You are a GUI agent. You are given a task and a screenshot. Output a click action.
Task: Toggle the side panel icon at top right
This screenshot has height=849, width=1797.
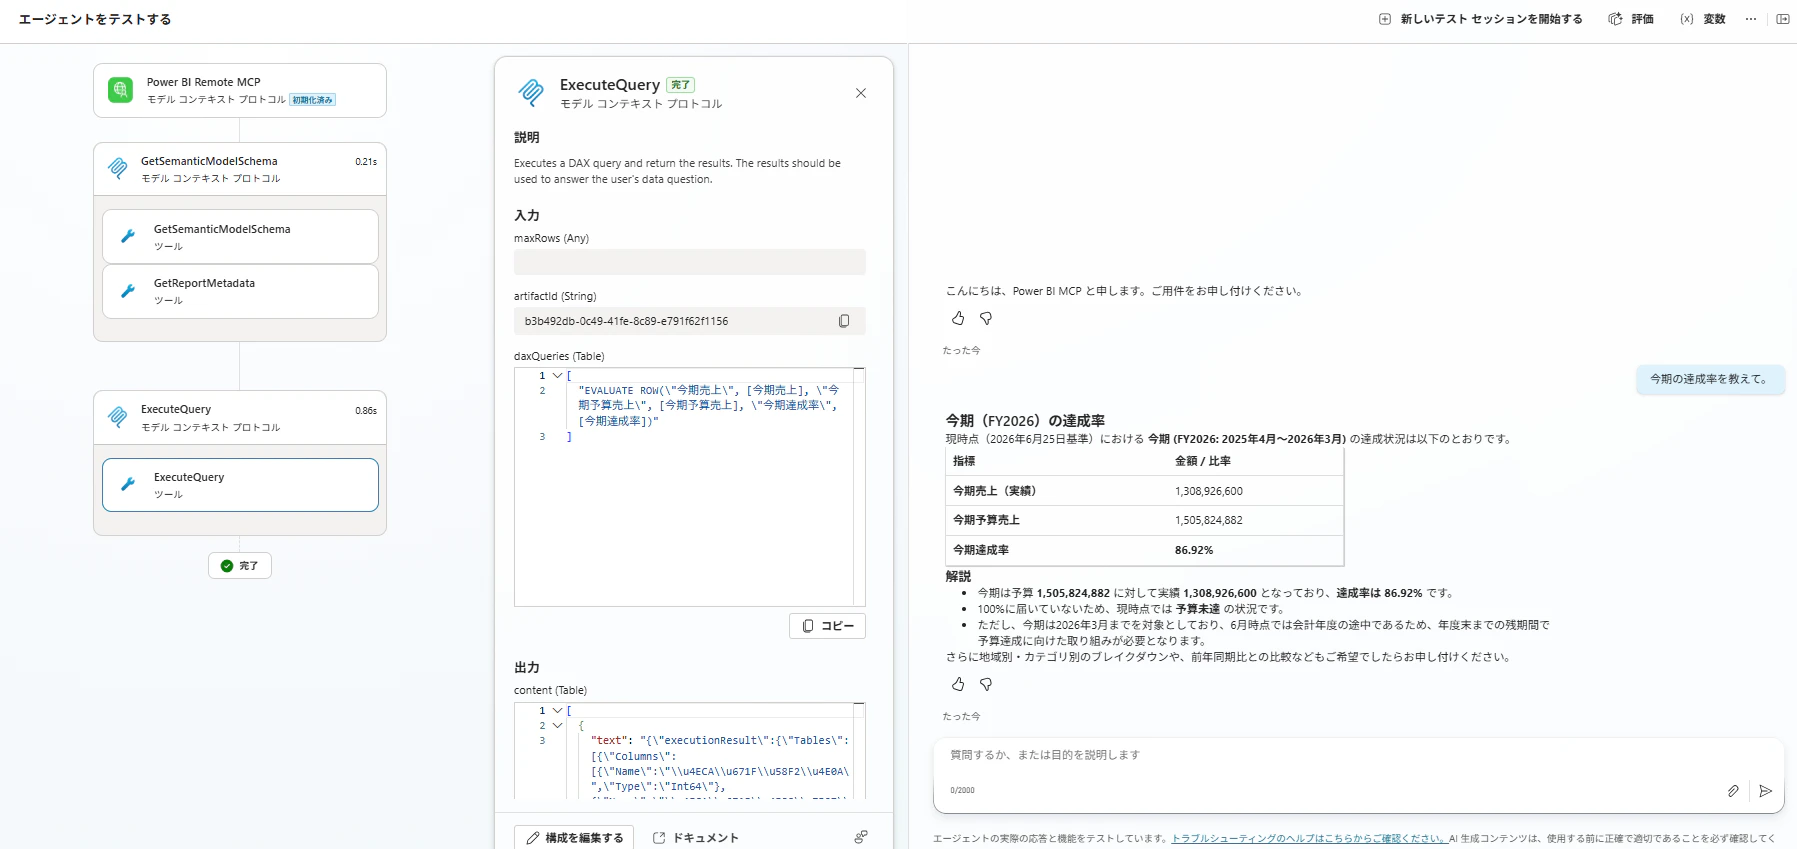coord(1783,19)
